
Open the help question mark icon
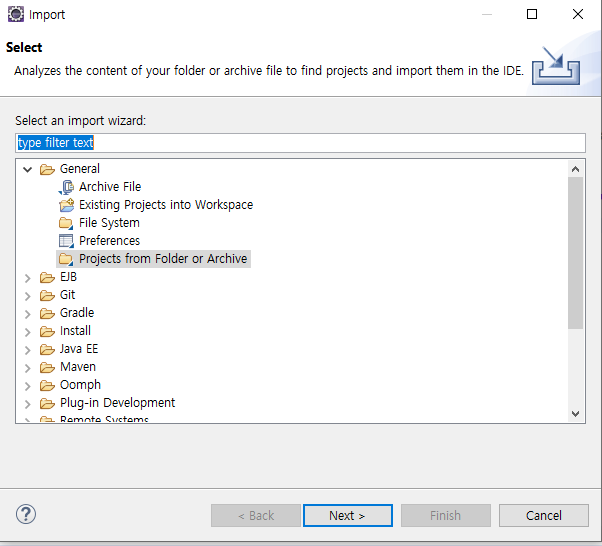pos(26,514)
